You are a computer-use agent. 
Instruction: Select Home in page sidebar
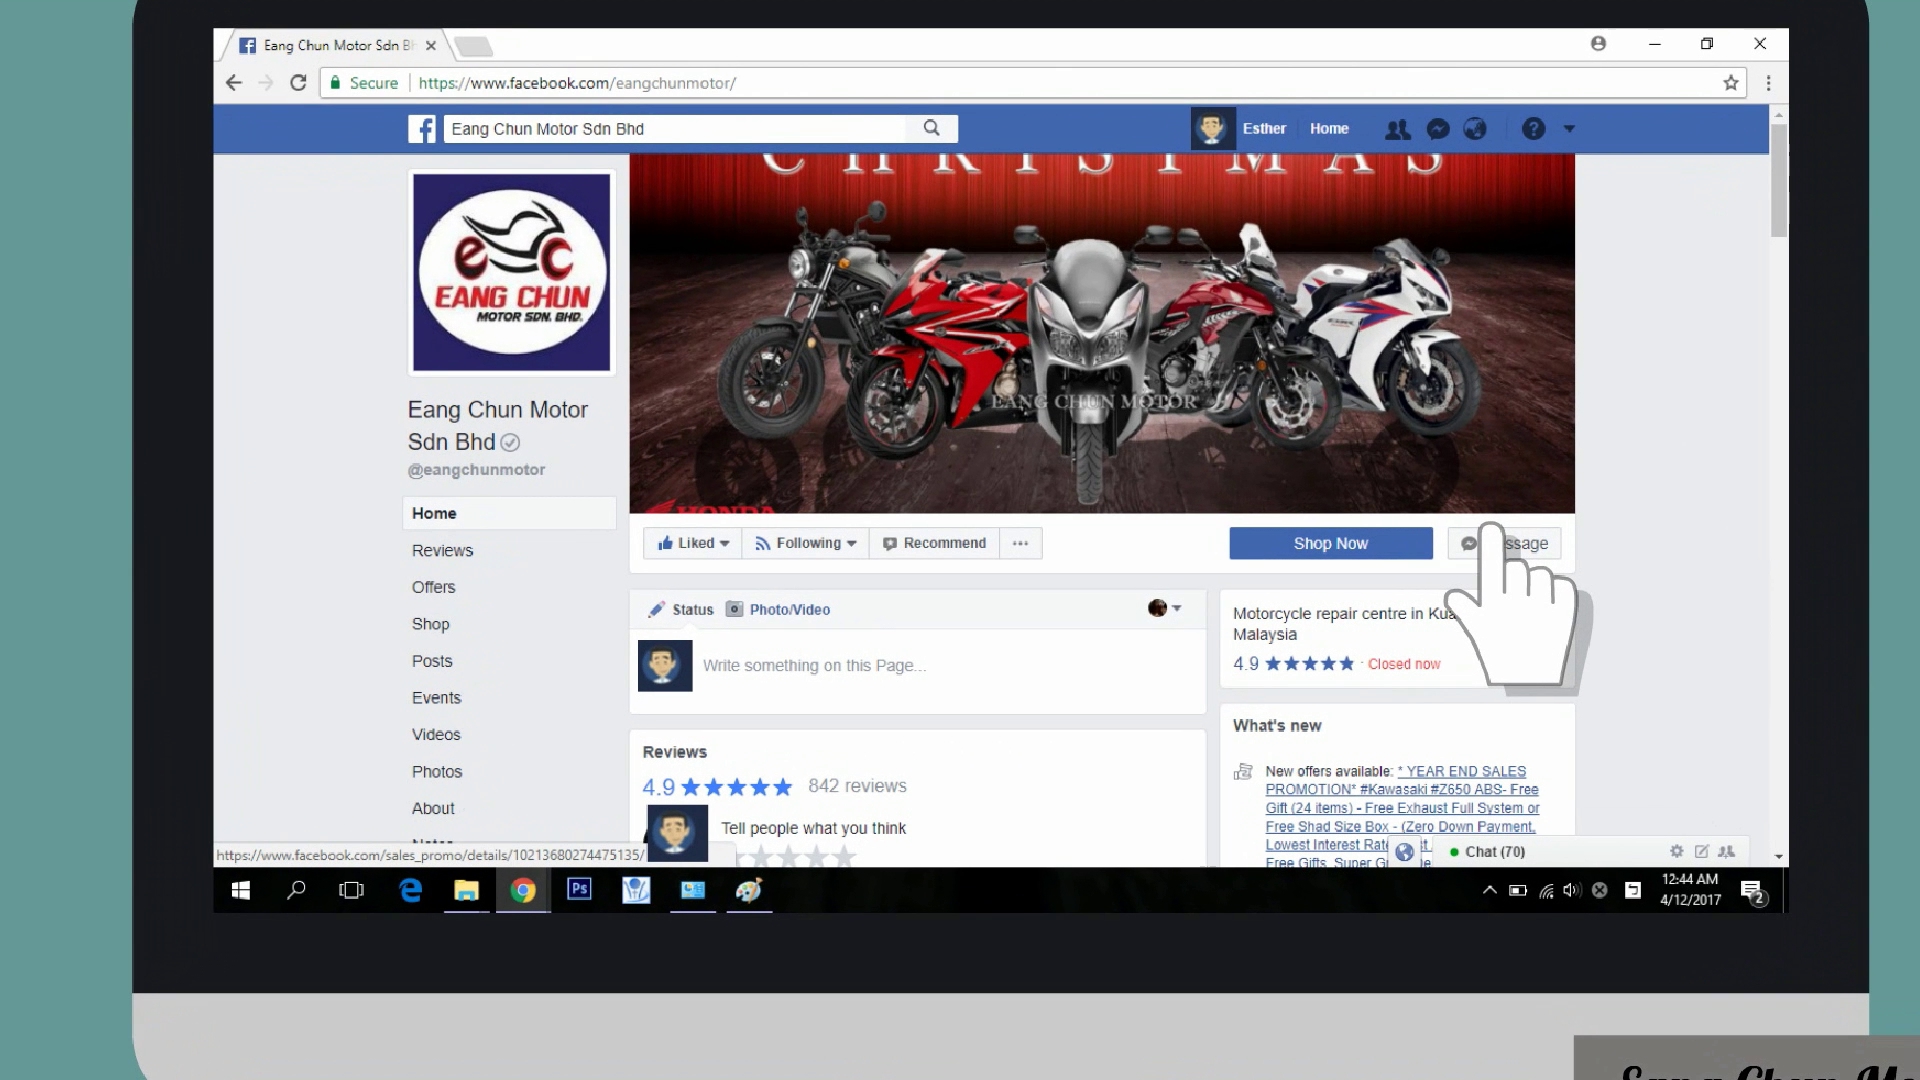[509, 513]
